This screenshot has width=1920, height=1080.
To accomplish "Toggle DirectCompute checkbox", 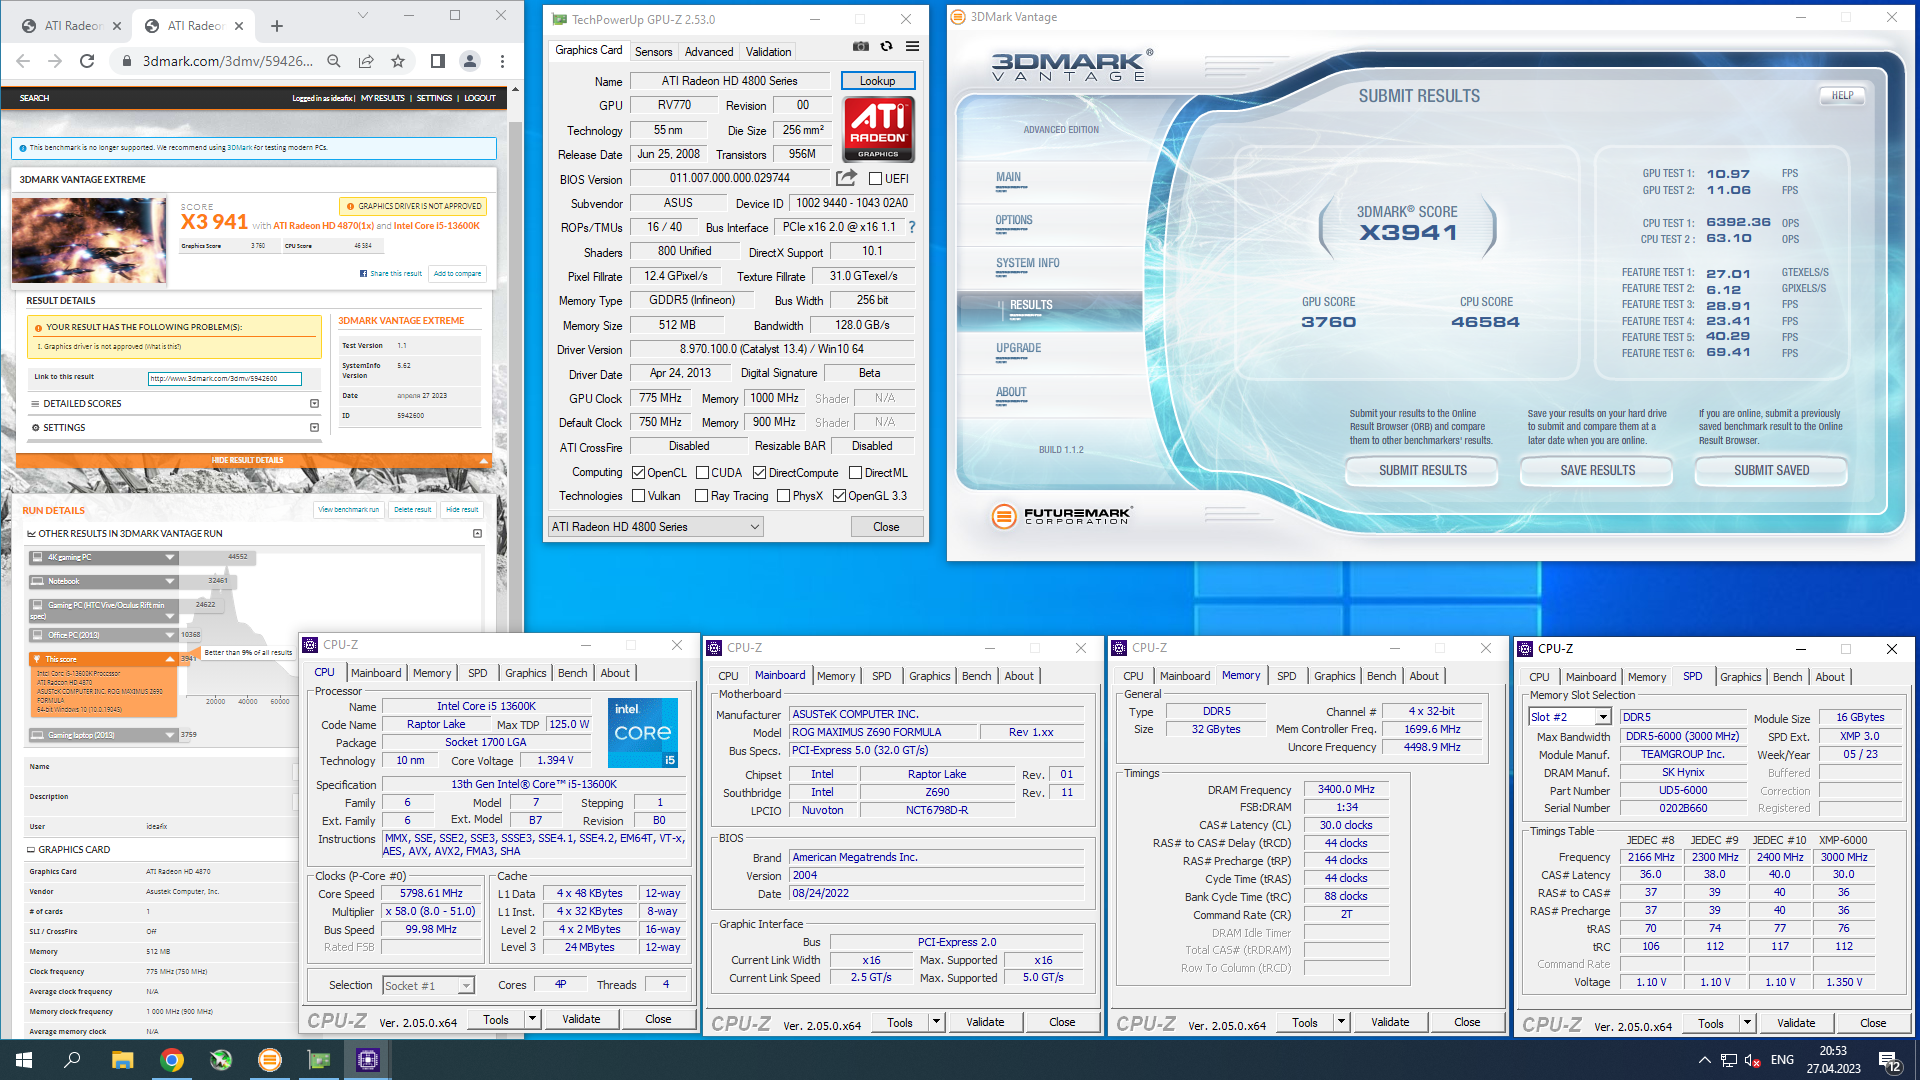I will [x=759, y=473].
